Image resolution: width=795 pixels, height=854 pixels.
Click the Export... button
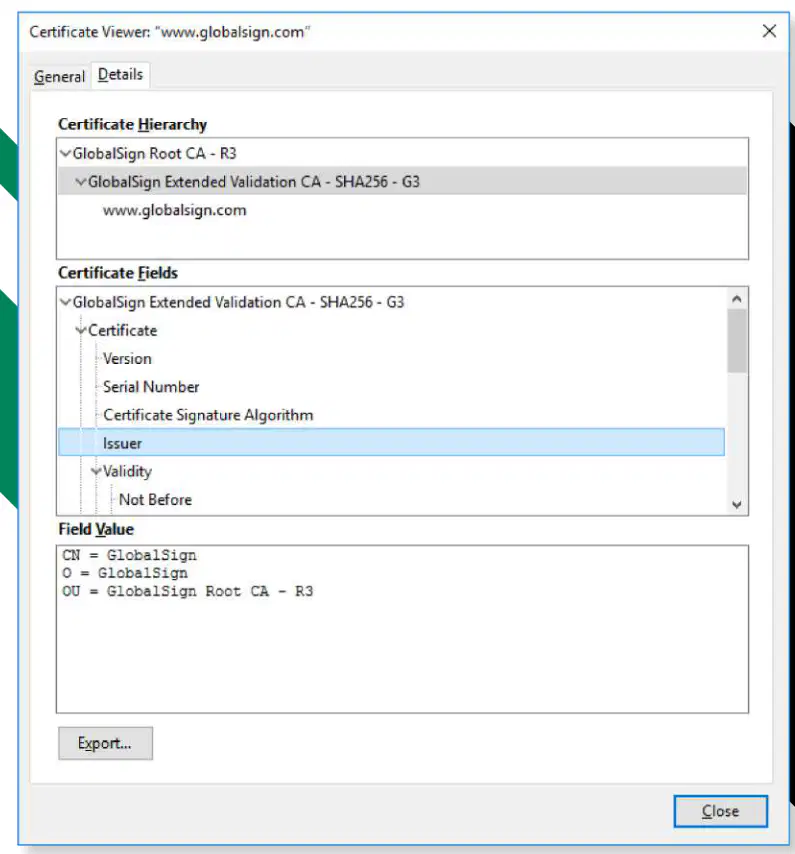click(106, 743)
